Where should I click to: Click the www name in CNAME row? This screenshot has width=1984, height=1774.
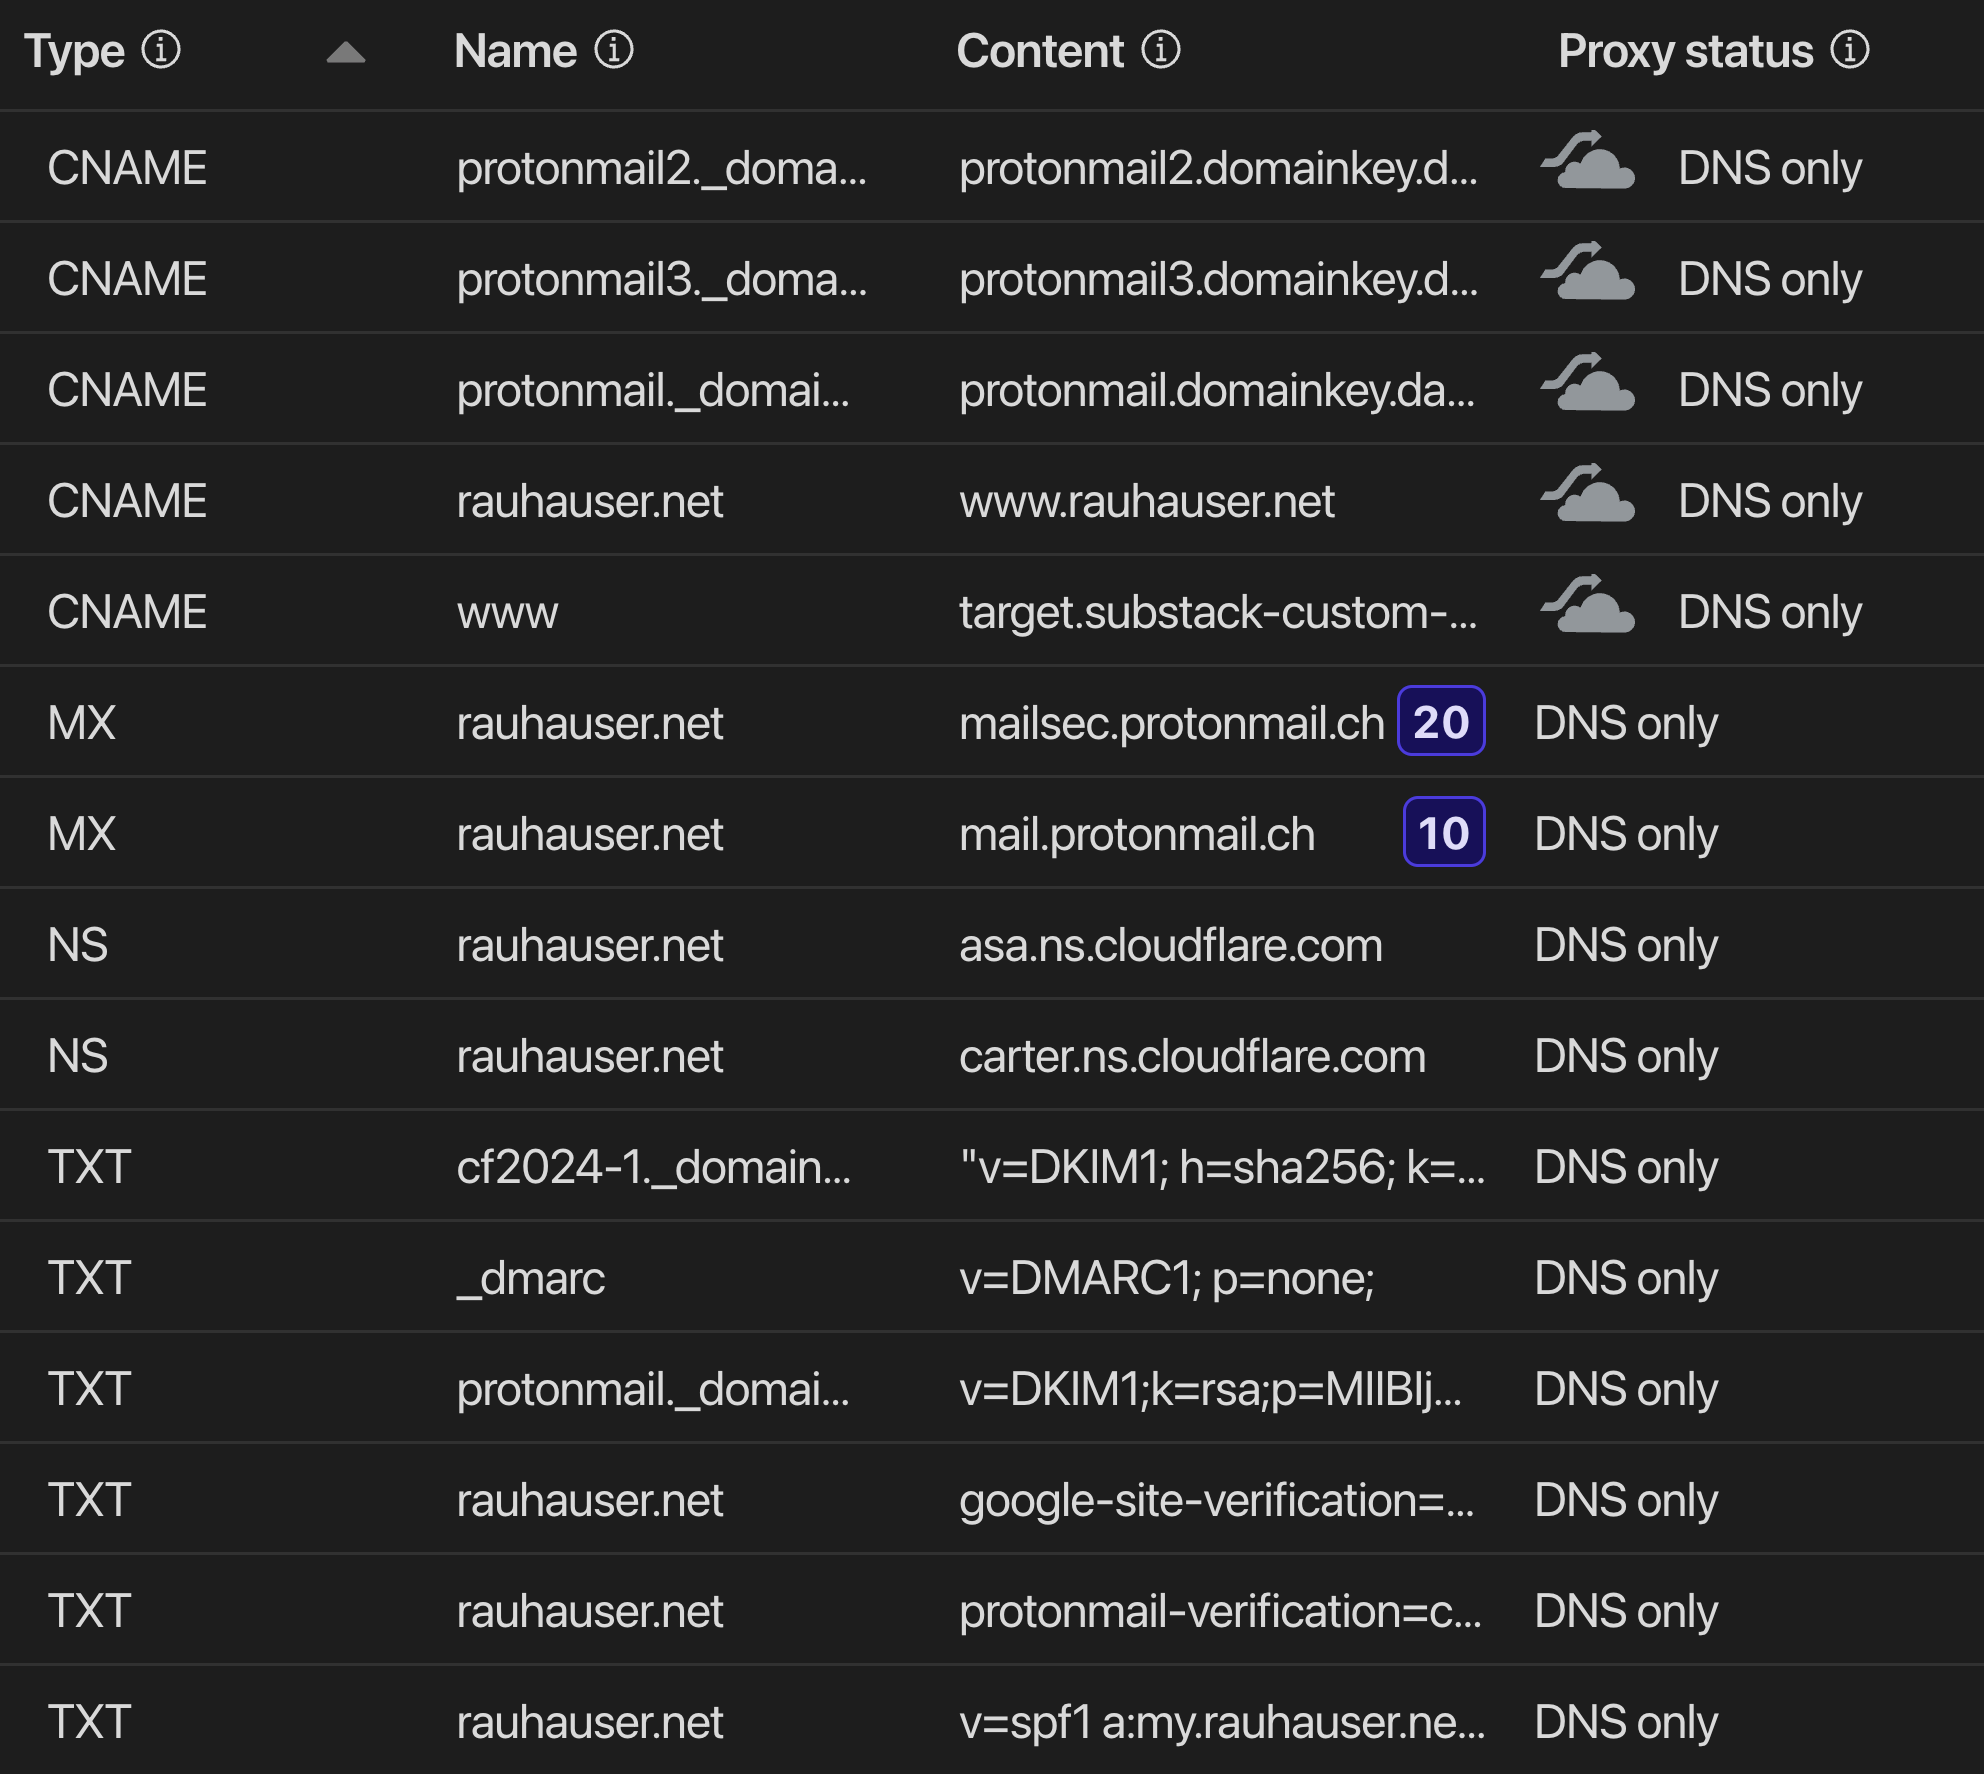coord(508,613)
